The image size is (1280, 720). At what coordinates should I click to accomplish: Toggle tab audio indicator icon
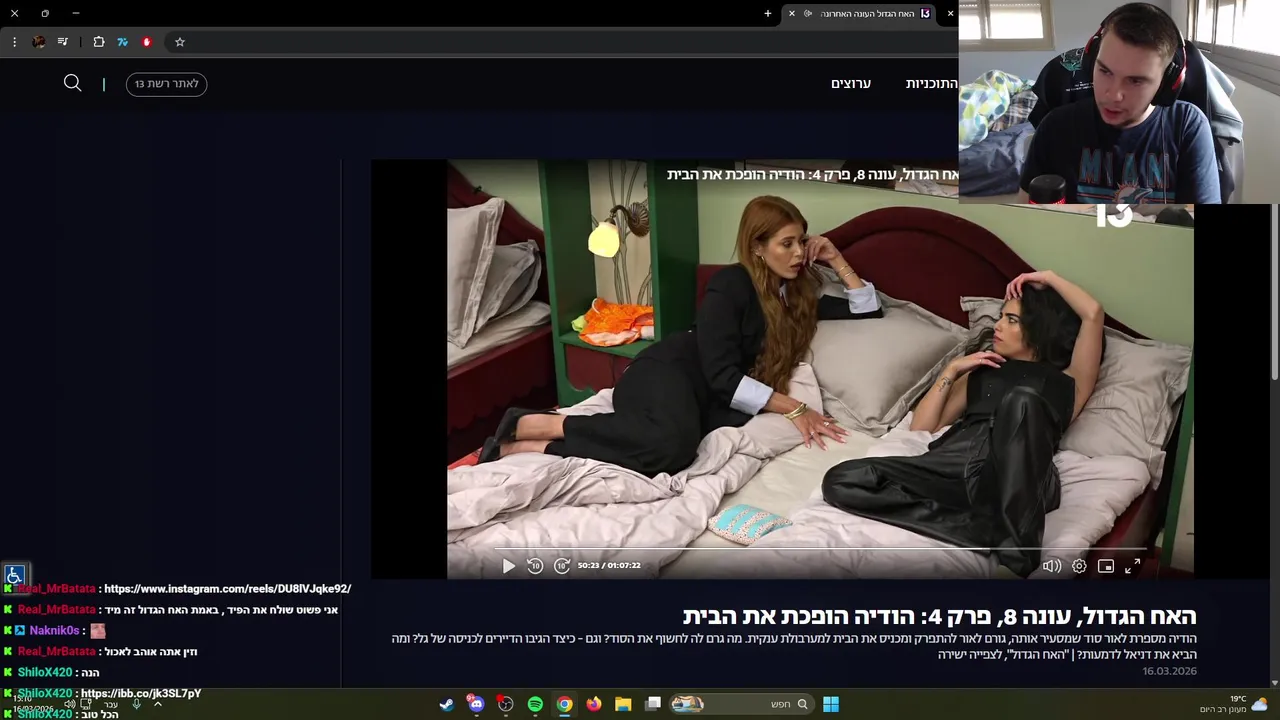(808, 14)
